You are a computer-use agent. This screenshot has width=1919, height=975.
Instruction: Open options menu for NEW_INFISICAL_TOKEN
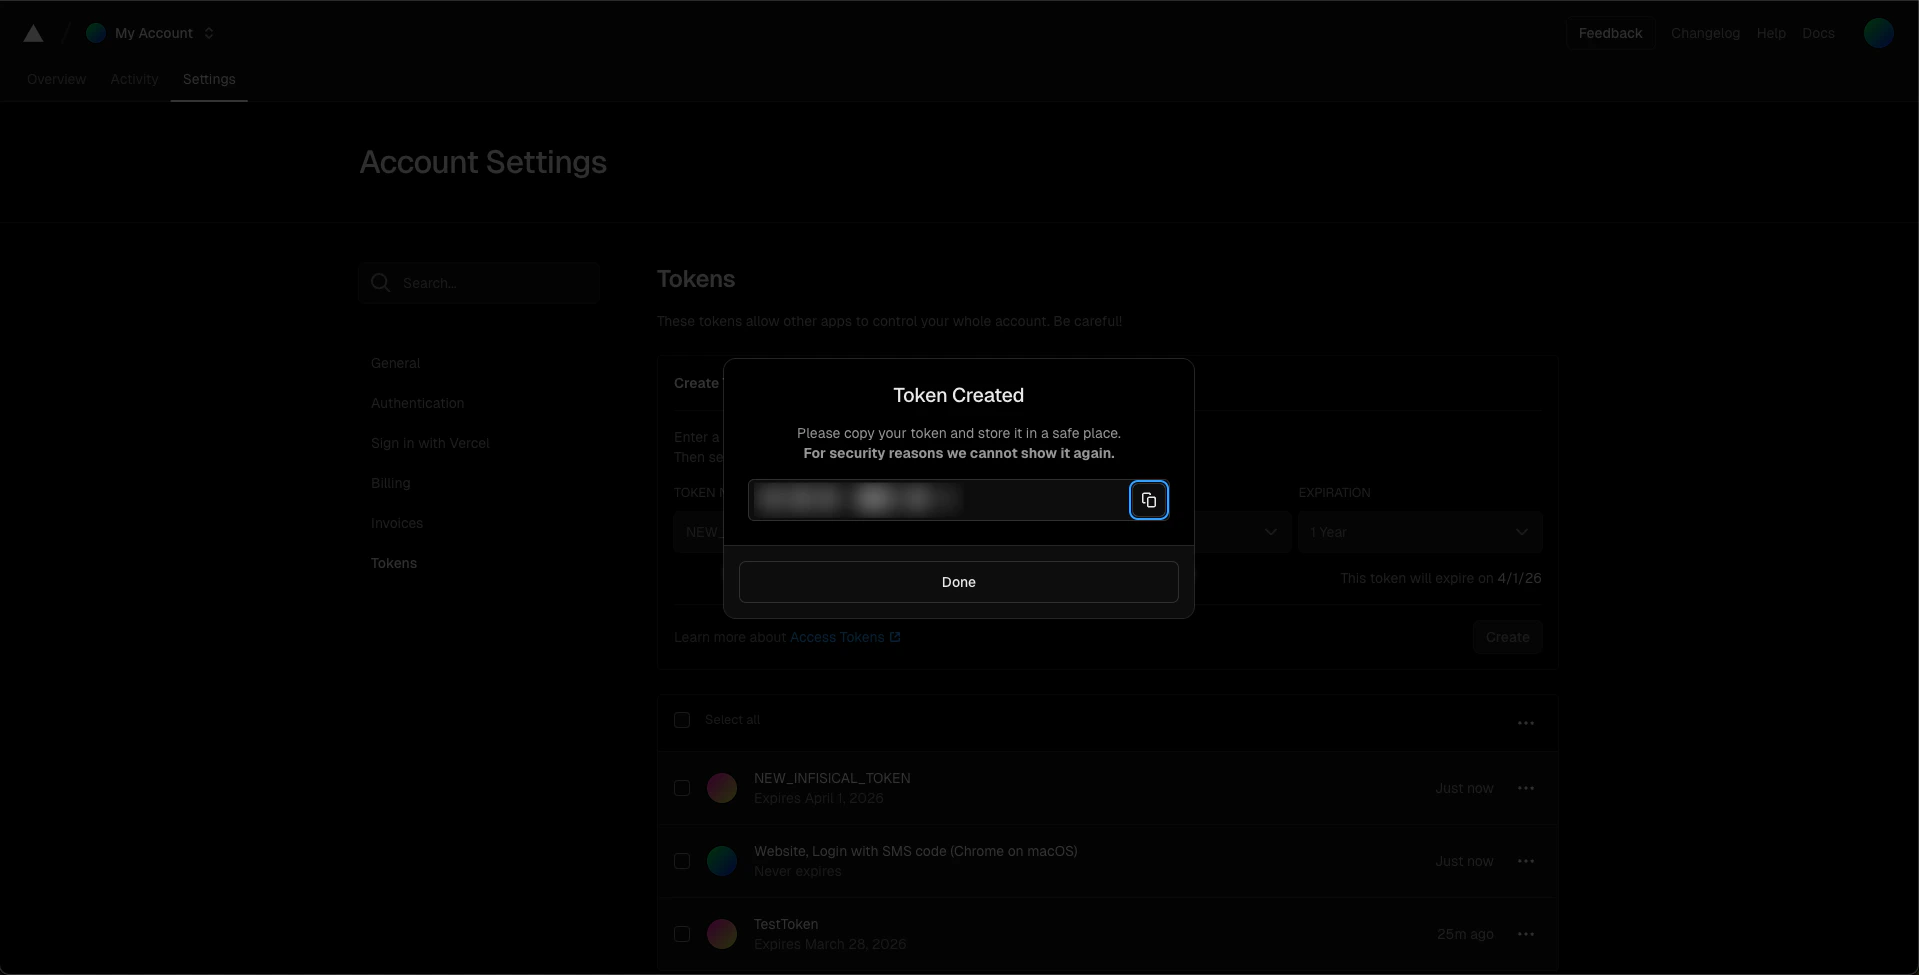click(x=1525, y=788)
